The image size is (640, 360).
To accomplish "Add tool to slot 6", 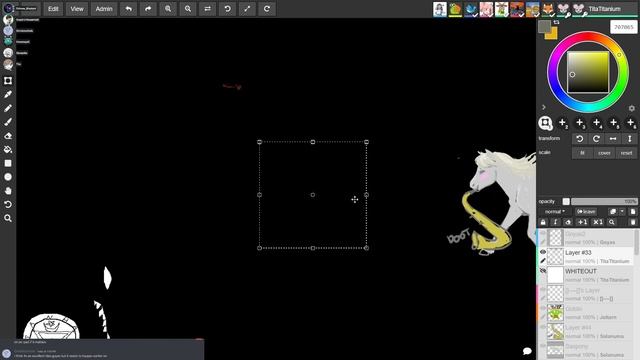I will coord(631,122).
